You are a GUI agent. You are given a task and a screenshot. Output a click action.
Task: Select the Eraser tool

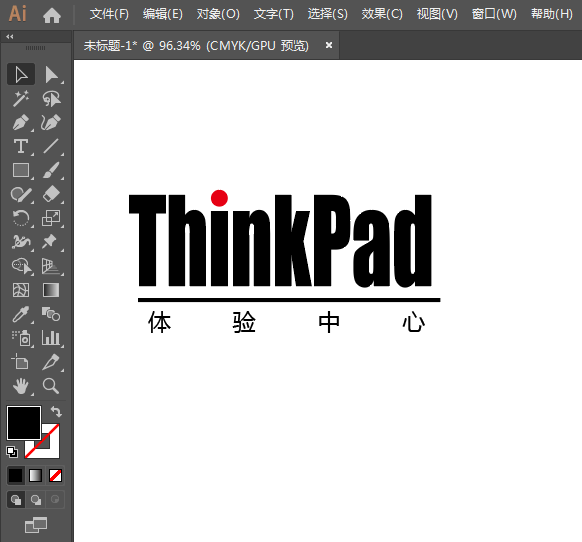51,194
